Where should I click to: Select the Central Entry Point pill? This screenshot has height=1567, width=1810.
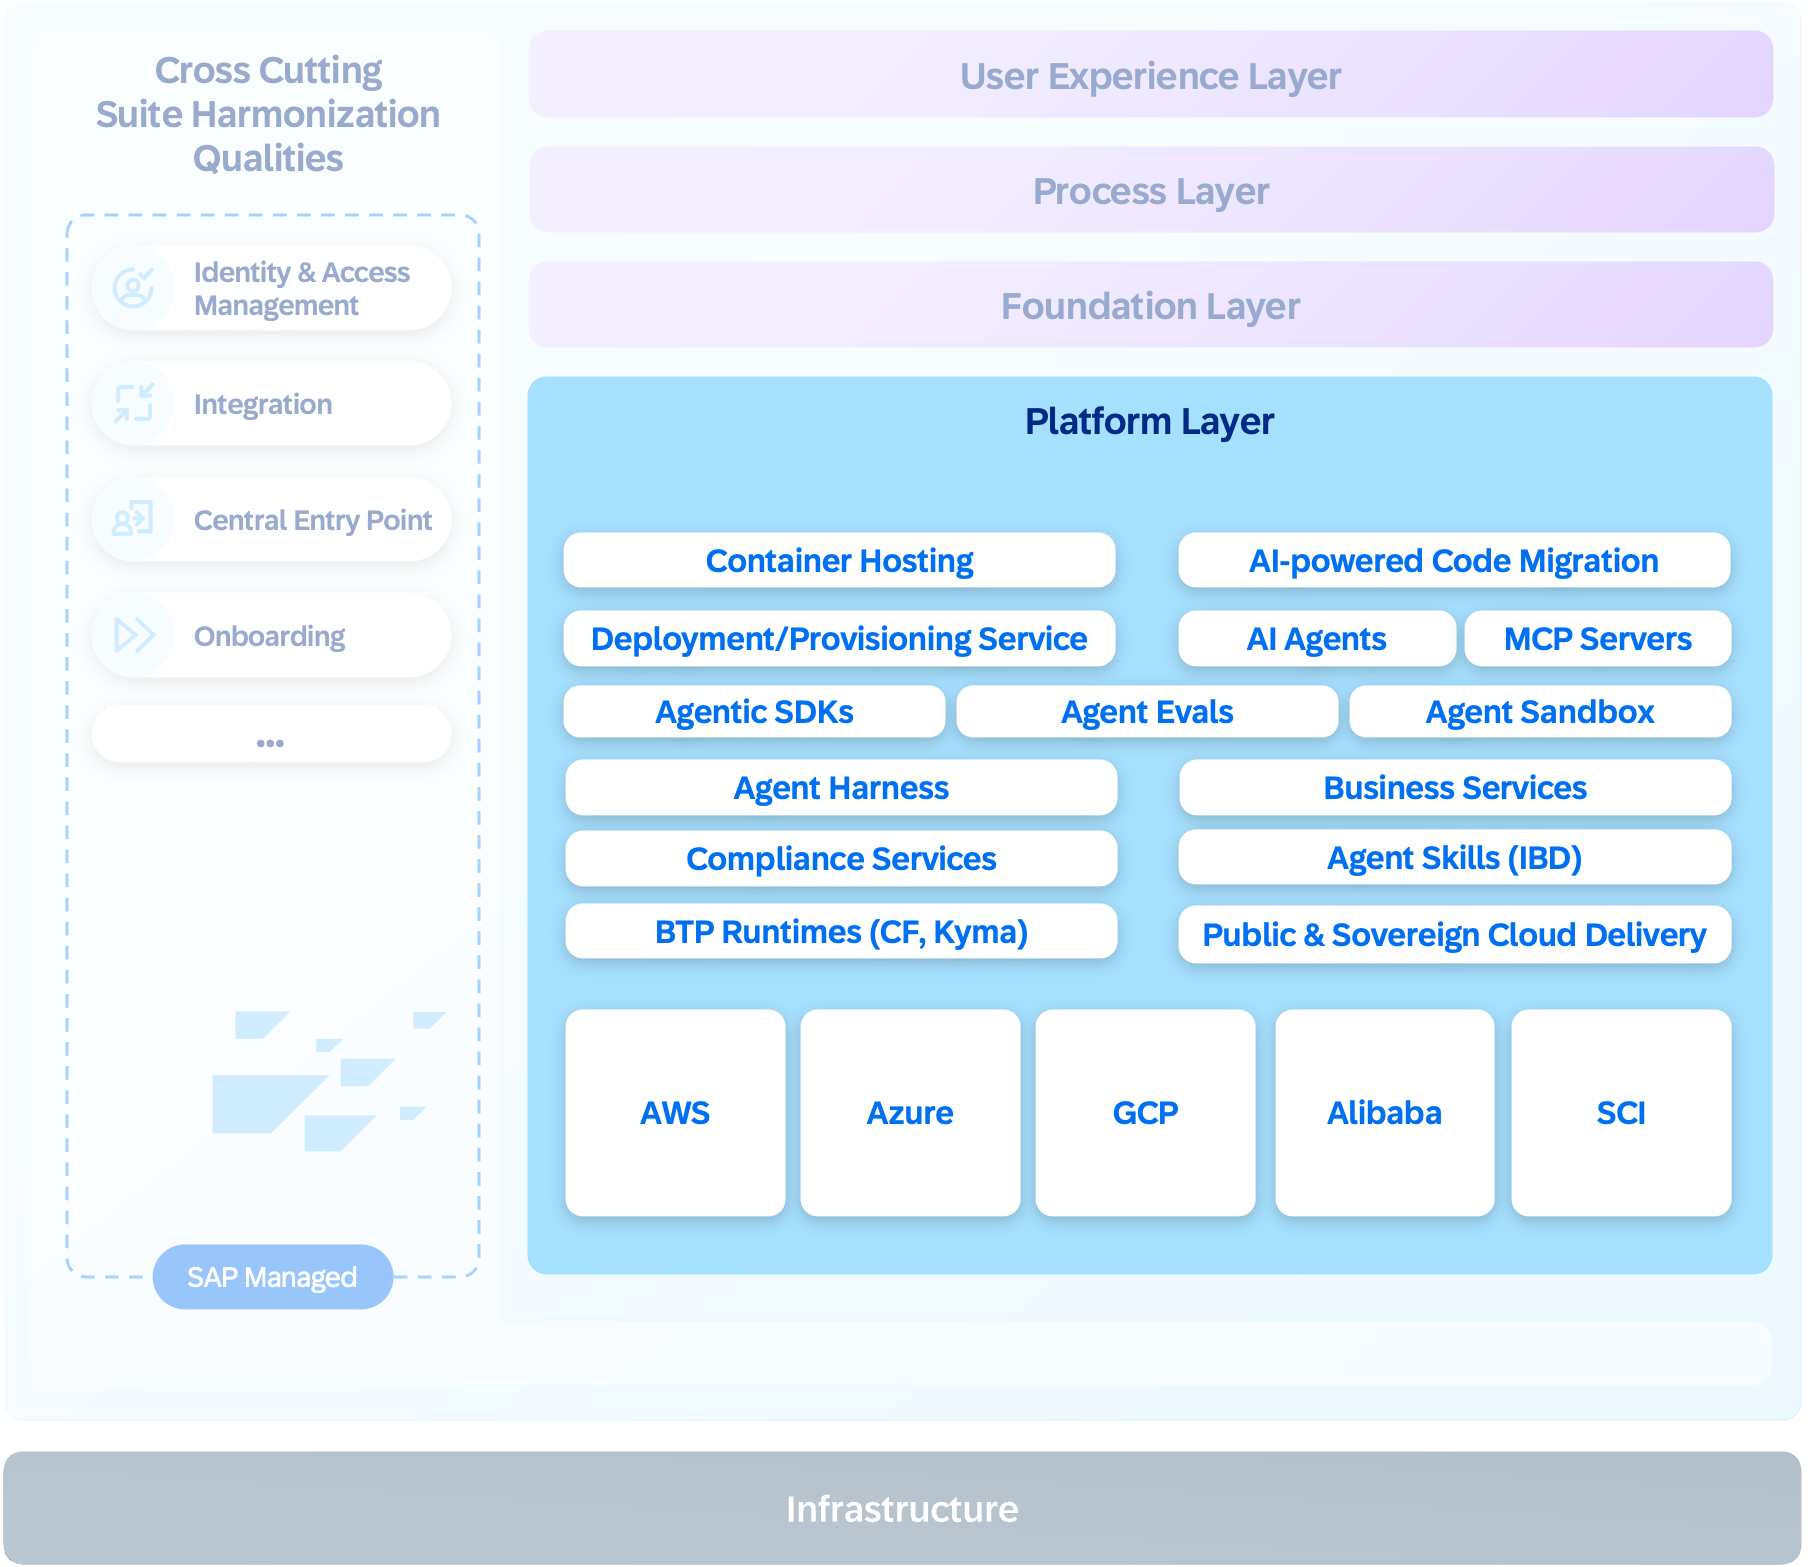click(271, 520)
